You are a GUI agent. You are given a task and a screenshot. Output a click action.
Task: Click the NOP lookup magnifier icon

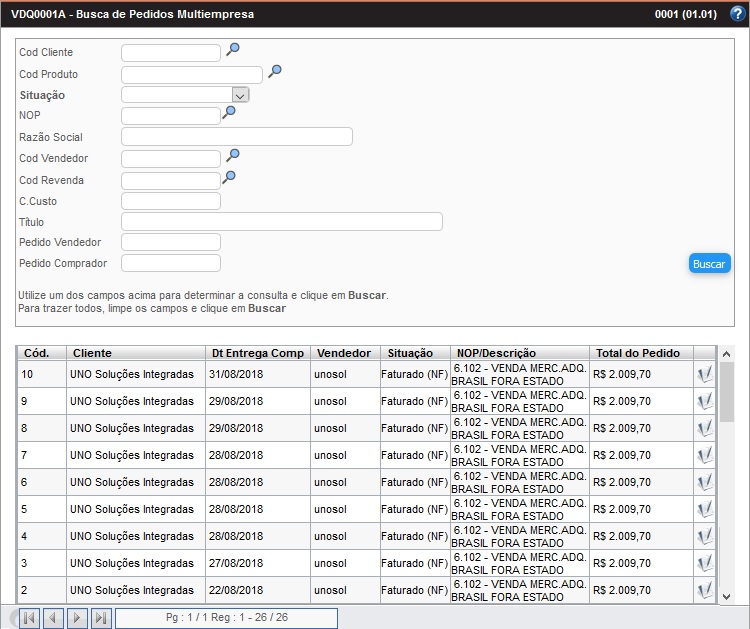pyautogui.click(x=228, y=113)
